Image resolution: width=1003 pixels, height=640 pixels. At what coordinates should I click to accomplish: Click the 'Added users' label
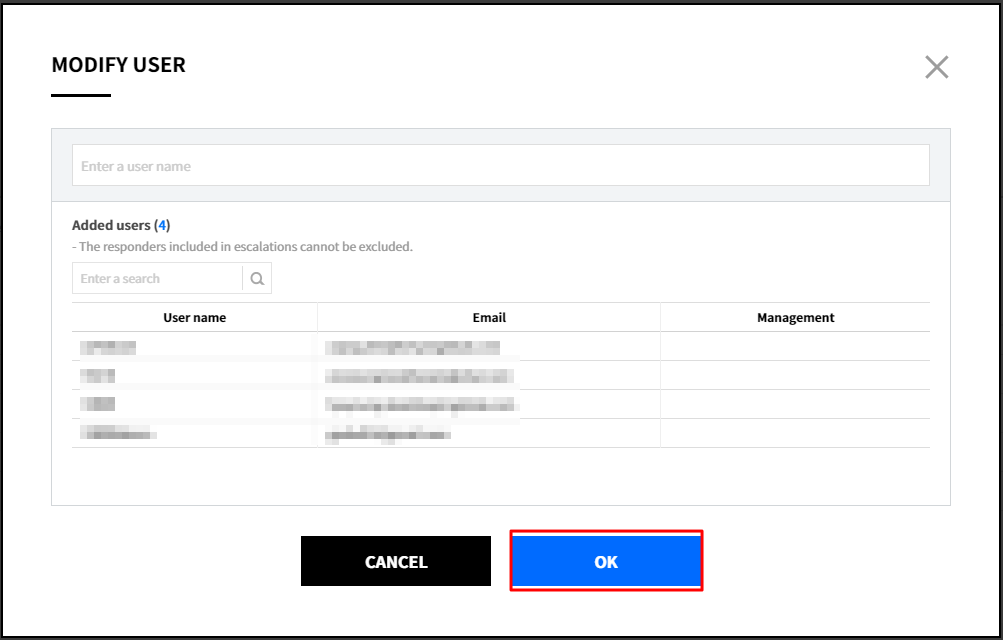click(x=111, y=226)
